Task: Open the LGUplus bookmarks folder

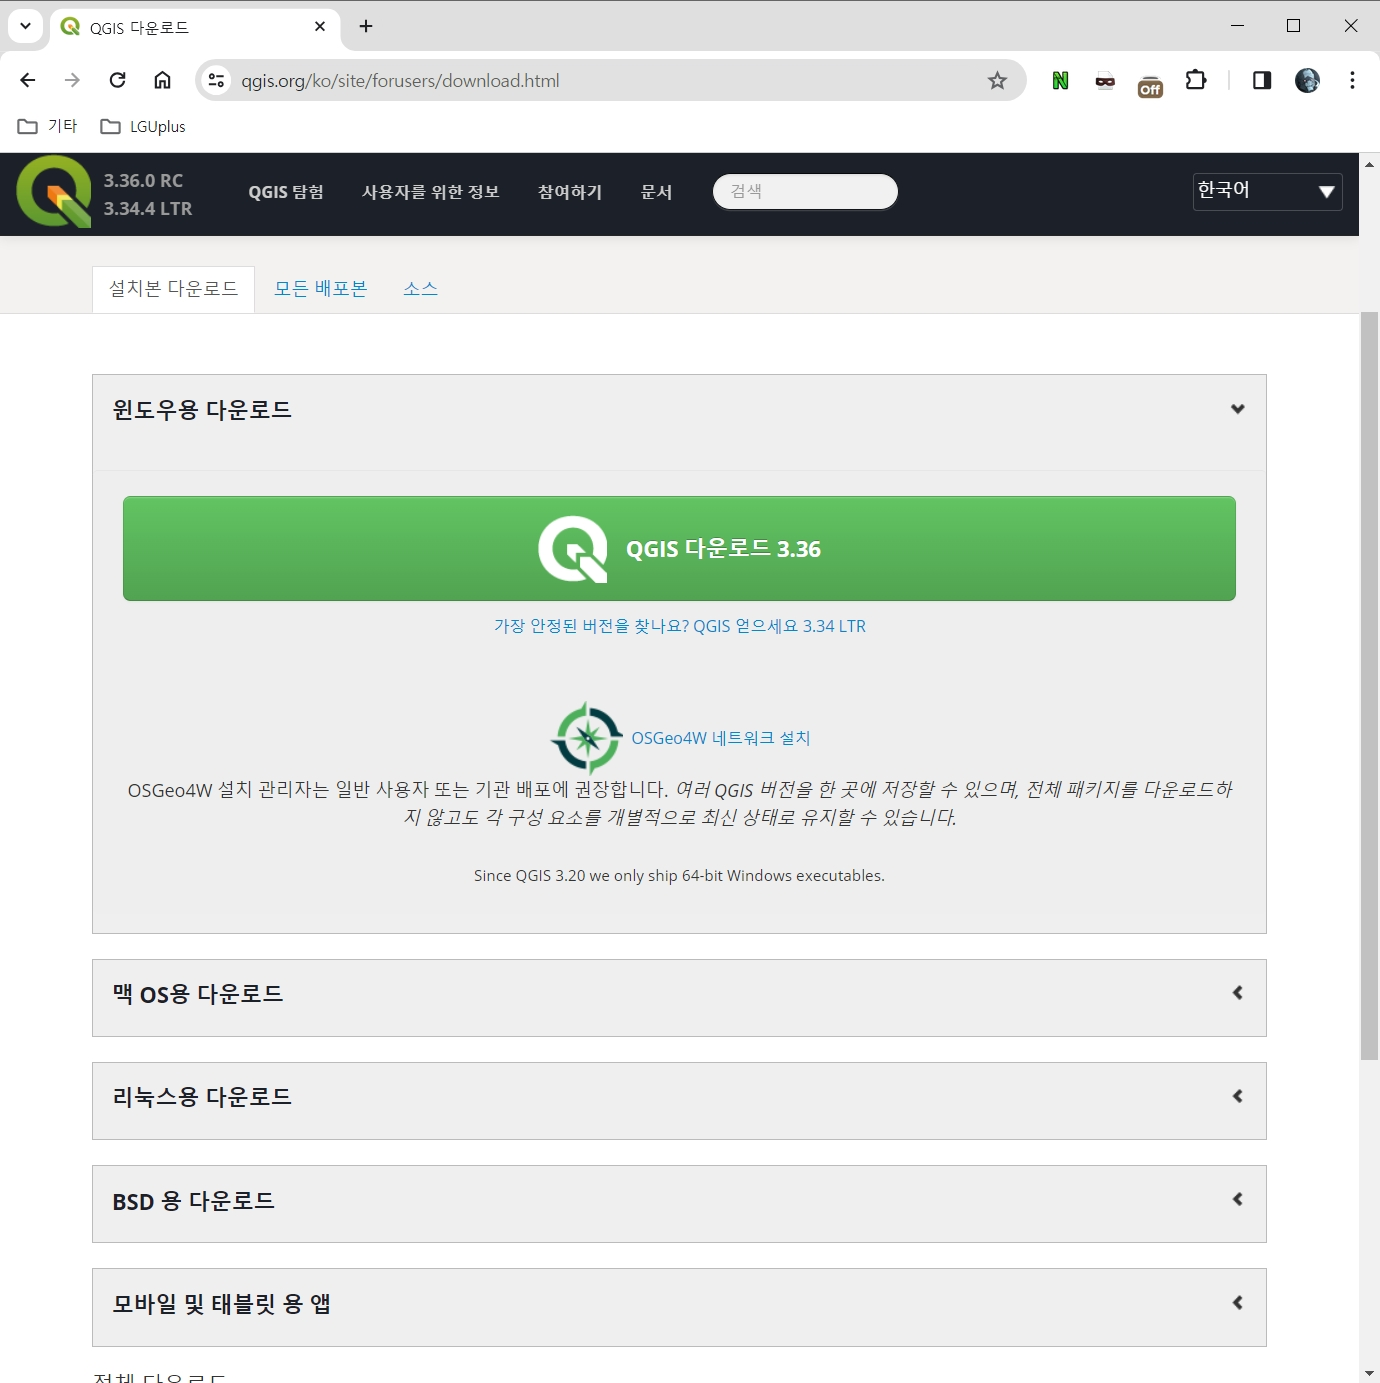Action: [143, 126]
